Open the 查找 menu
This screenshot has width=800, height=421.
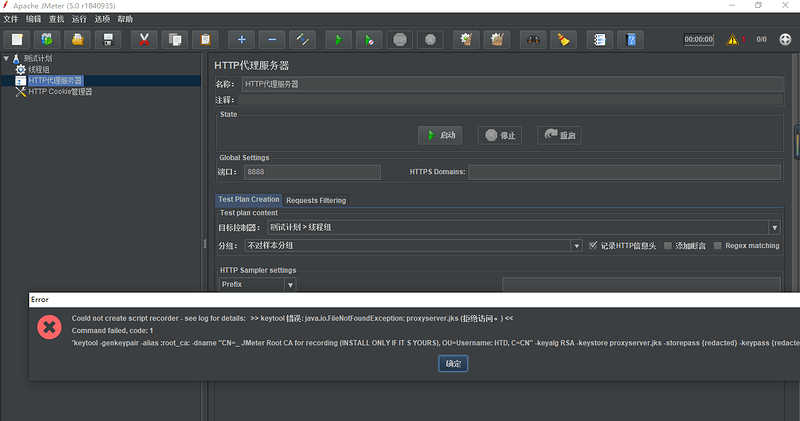[x=57, y=19]
